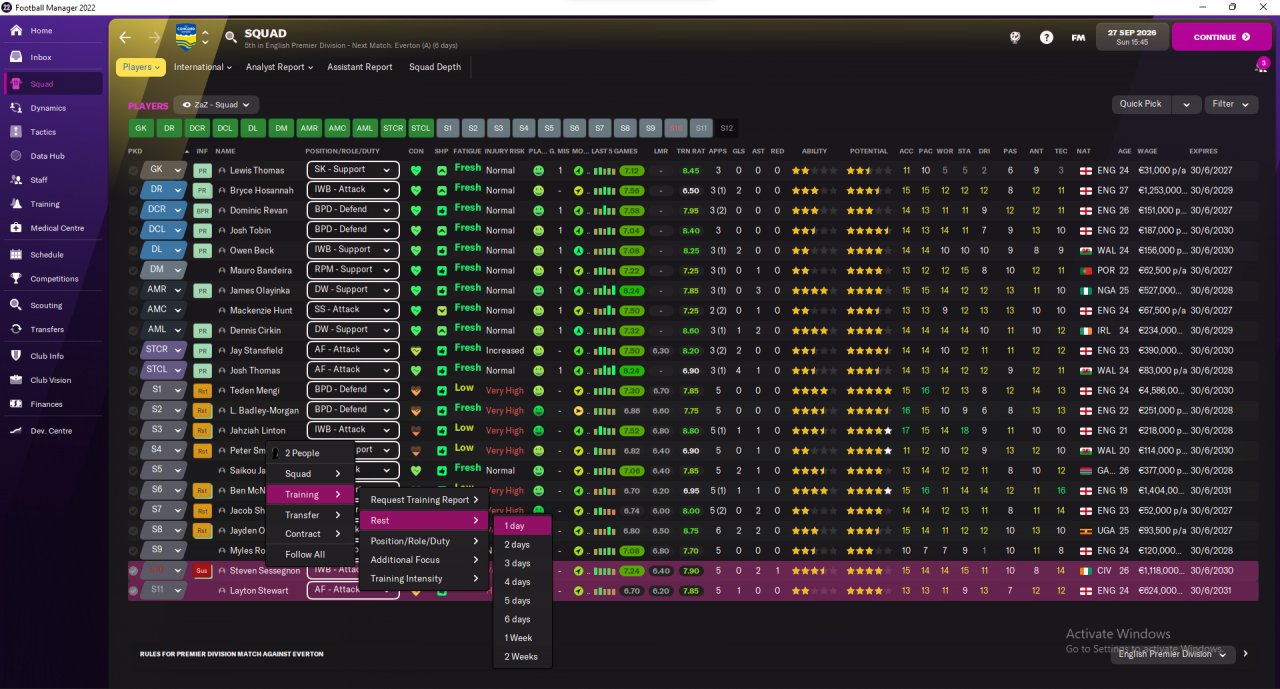This screenshot has height=689, width=1280.
Task: Toggle selection circle for Lewis Thomas row
Action: pyautogui.click(x=134, y=170)
